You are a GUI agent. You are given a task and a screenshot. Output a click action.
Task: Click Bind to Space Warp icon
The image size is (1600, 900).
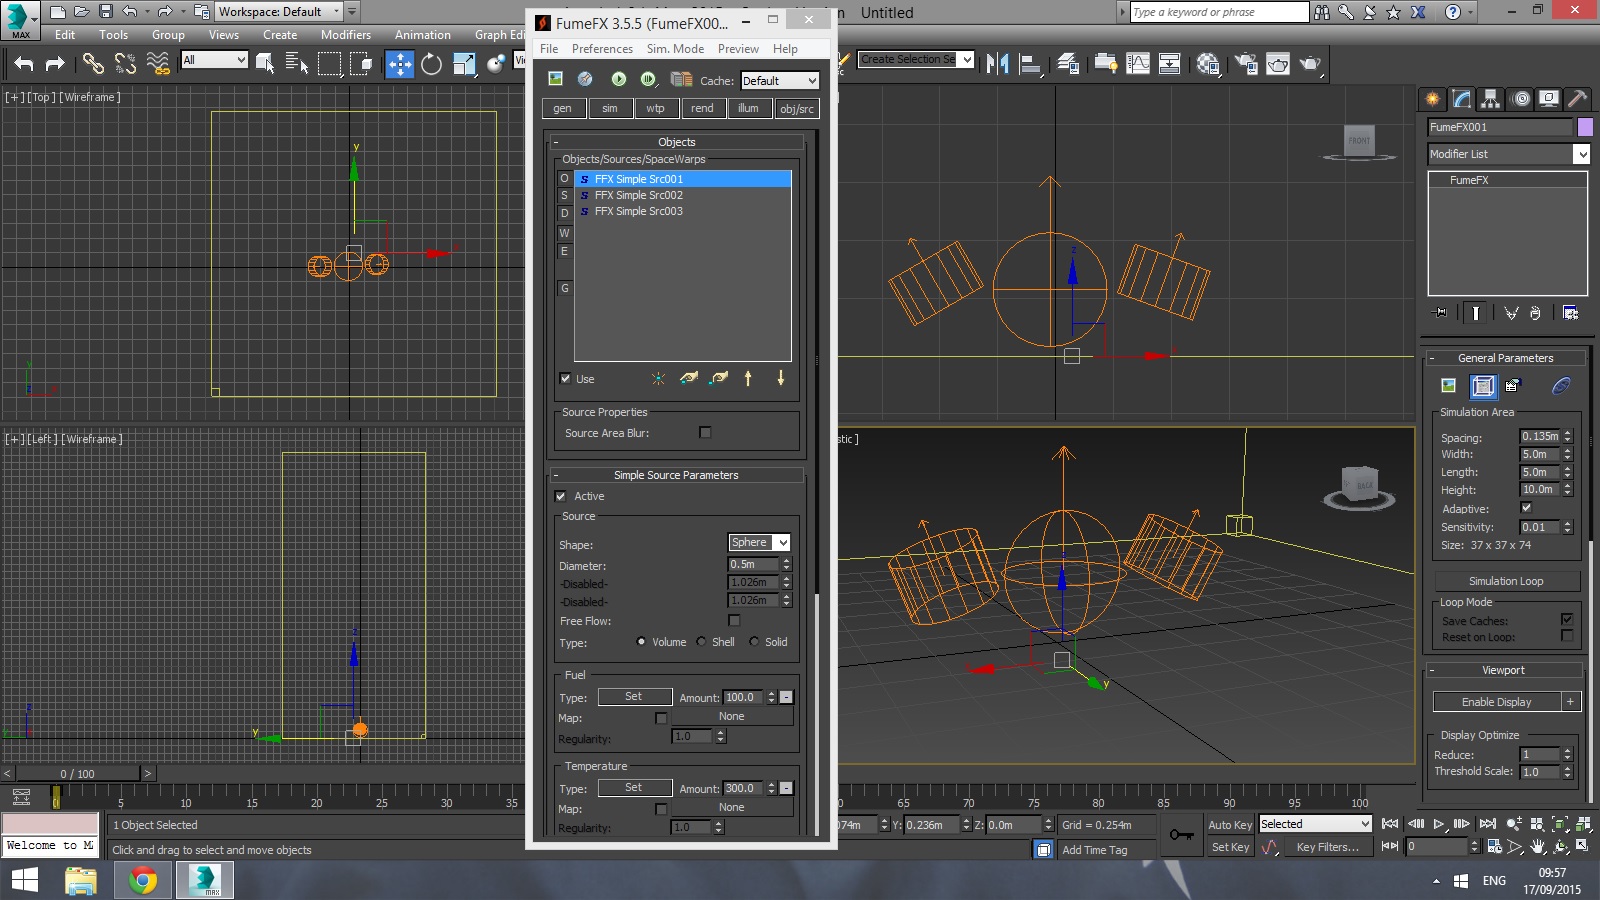coord(158,64)
